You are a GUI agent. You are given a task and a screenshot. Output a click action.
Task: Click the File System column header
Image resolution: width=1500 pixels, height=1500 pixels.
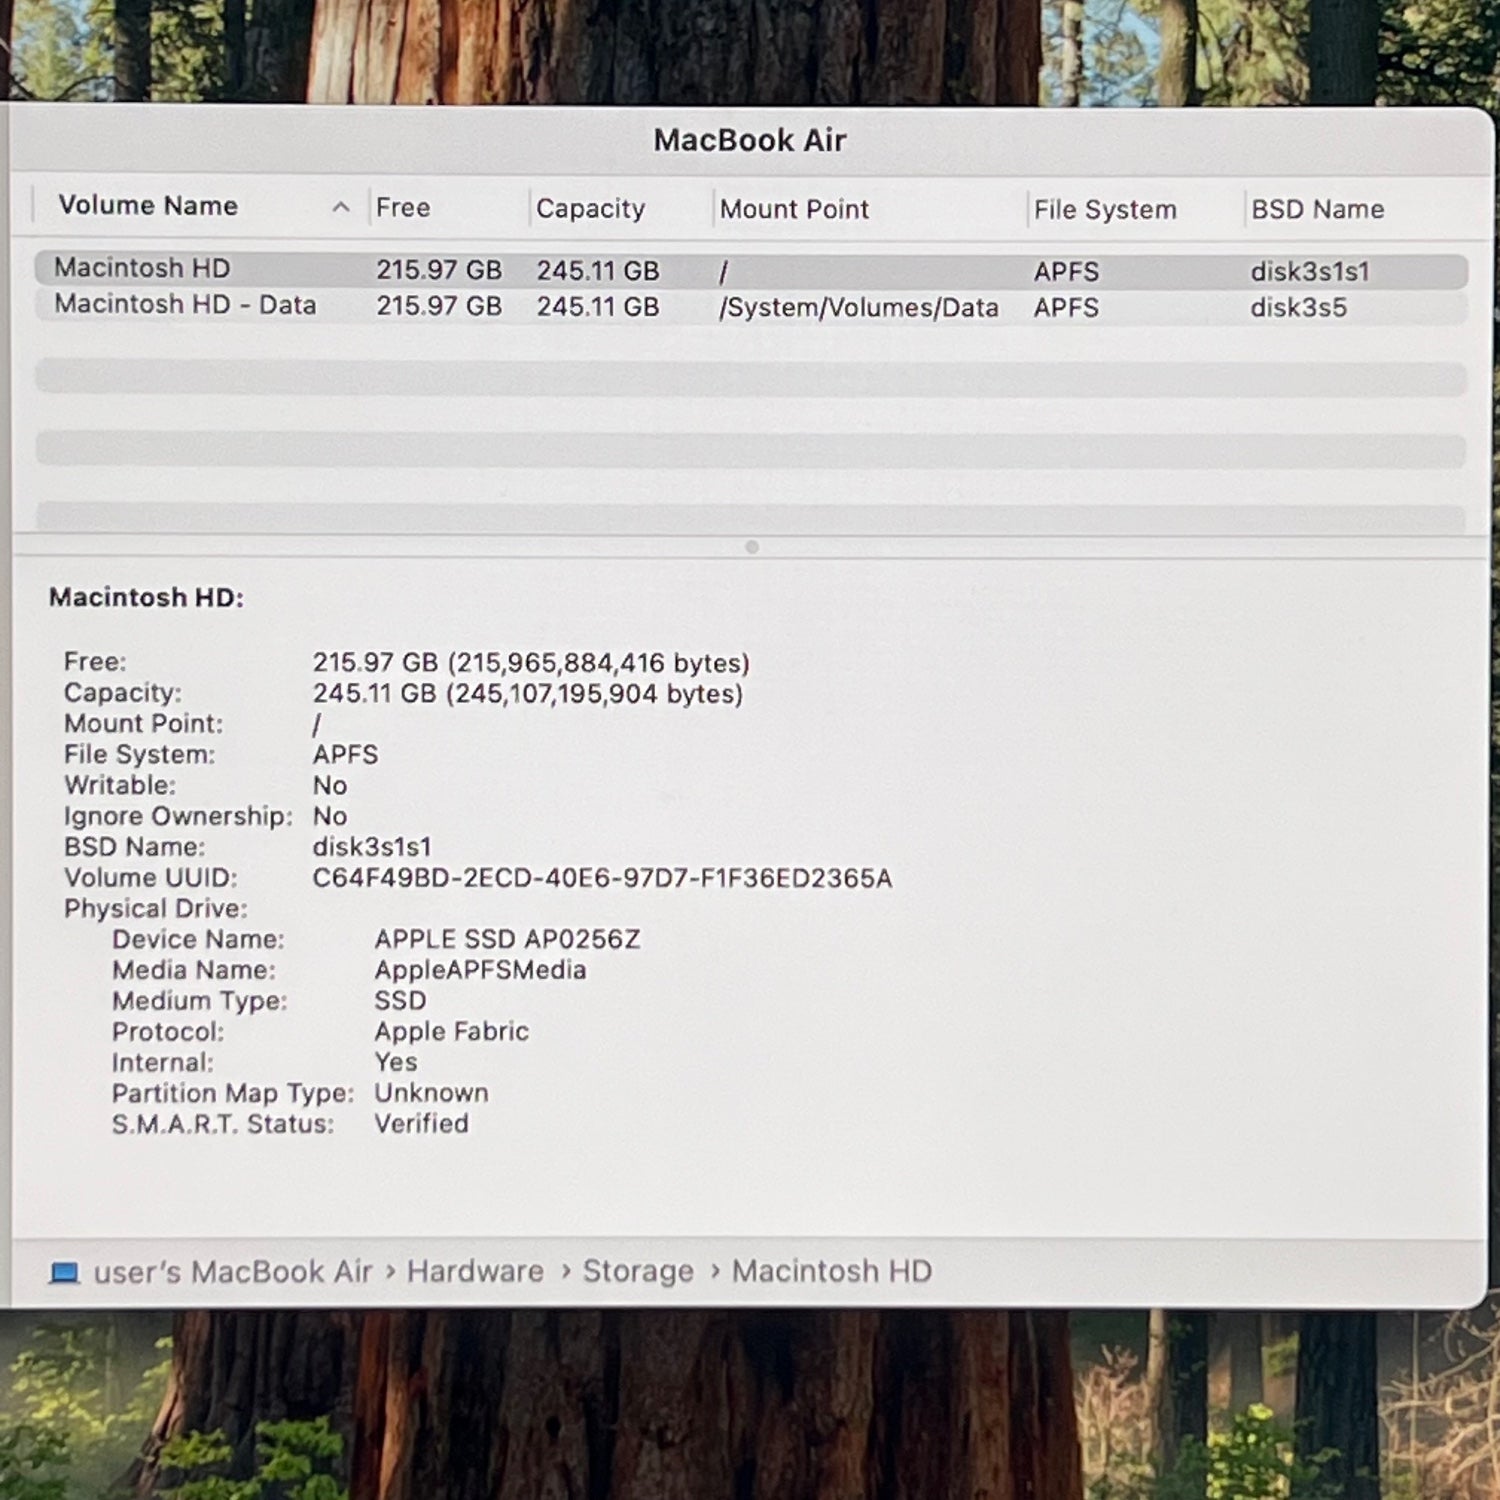(x=1104, y=210)
